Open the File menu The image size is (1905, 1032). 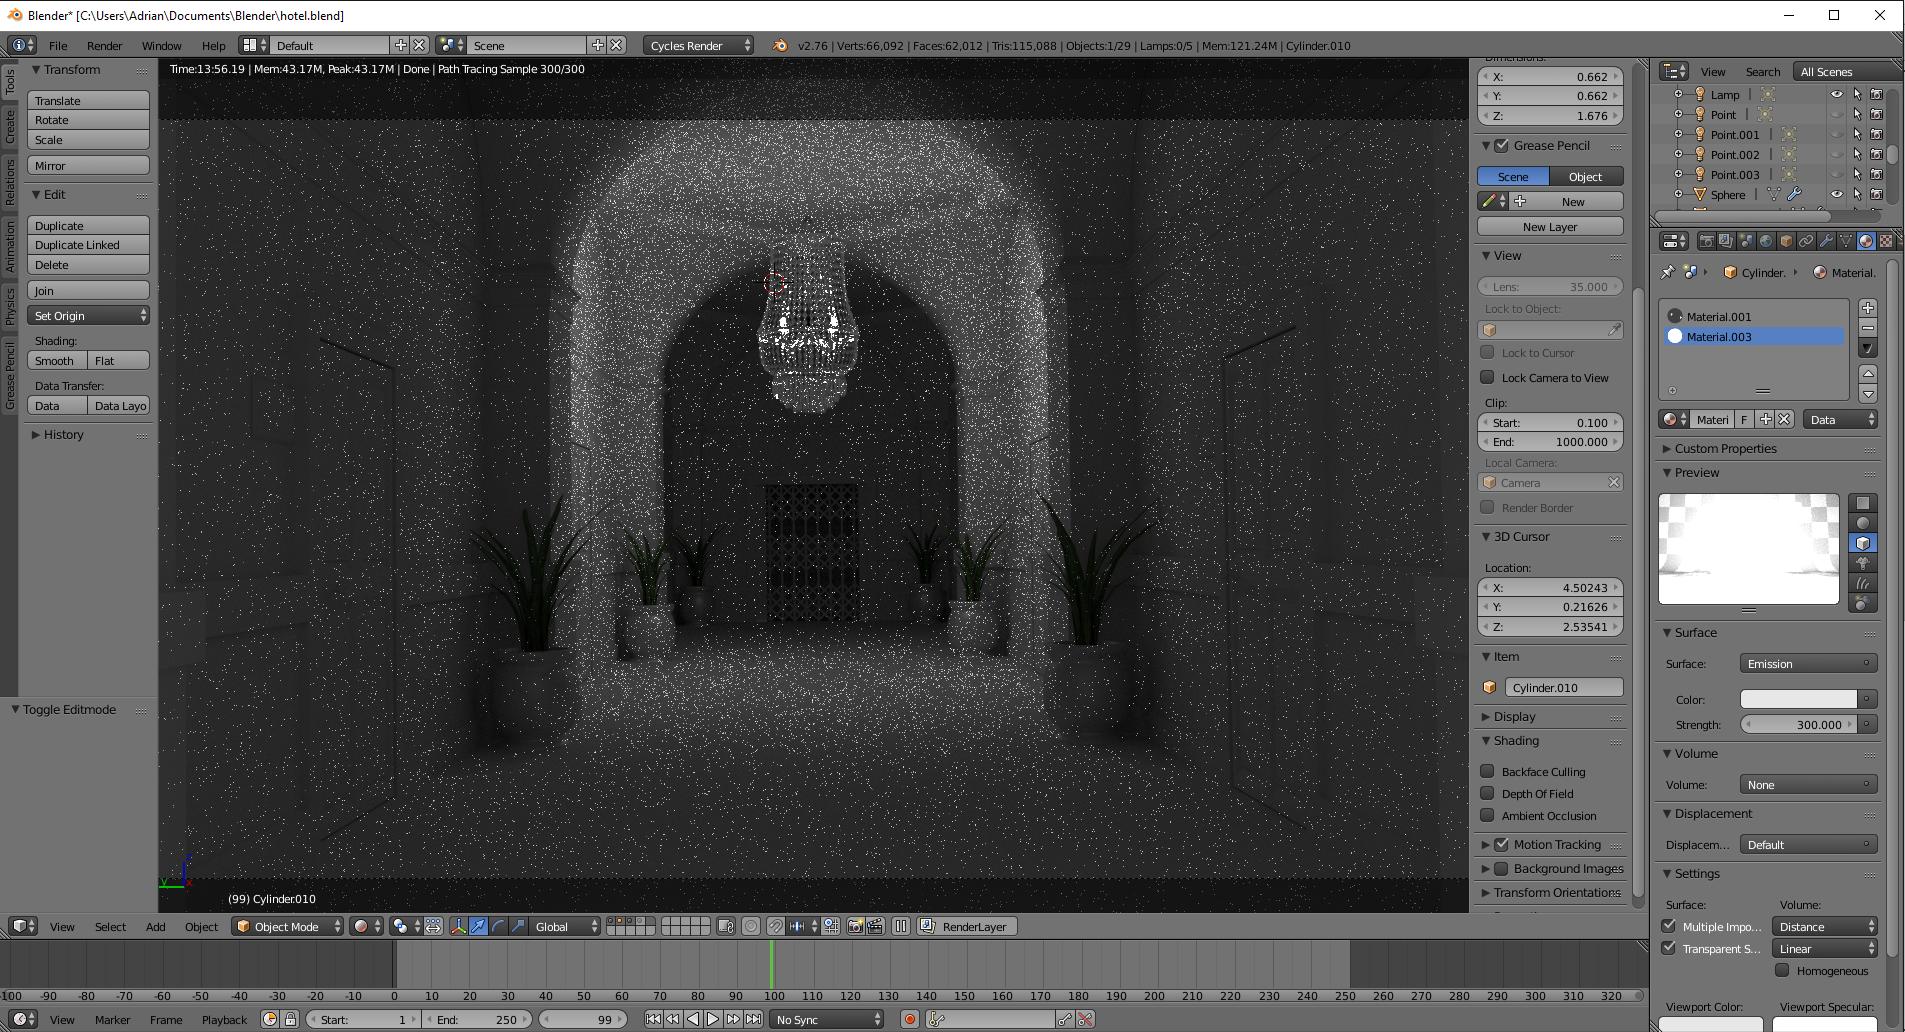58,45
